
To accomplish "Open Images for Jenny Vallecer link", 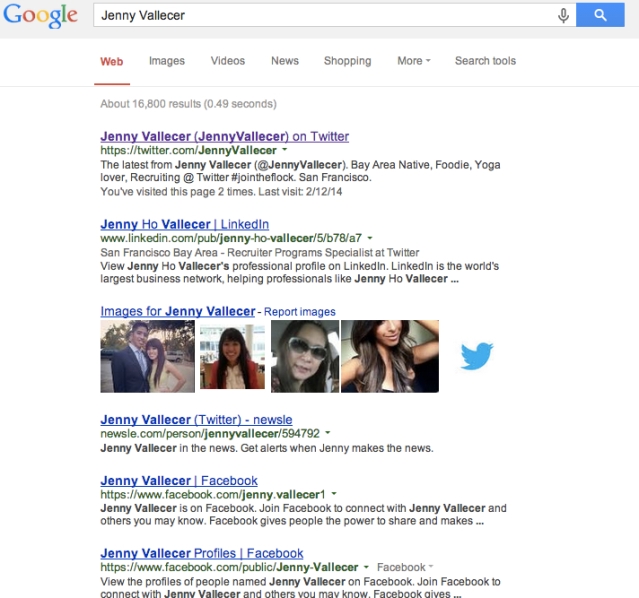I will pos(178,311).
